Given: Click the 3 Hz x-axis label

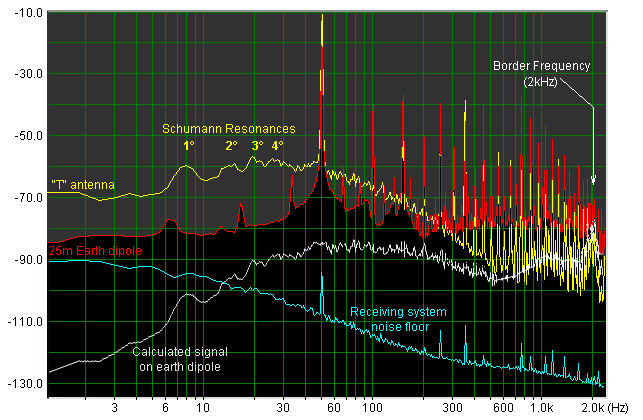Looking at the screenshot, I should [114, 408].
